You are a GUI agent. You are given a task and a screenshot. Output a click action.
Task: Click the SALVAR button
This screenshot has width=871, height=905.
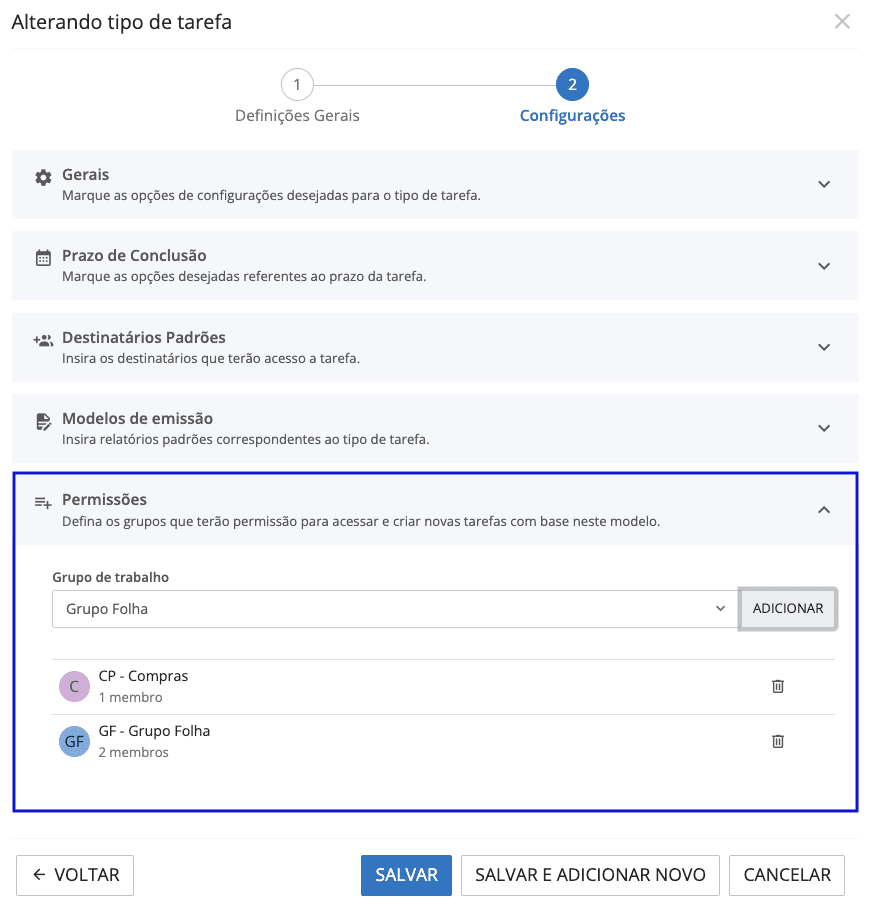(x=406, y=875)
